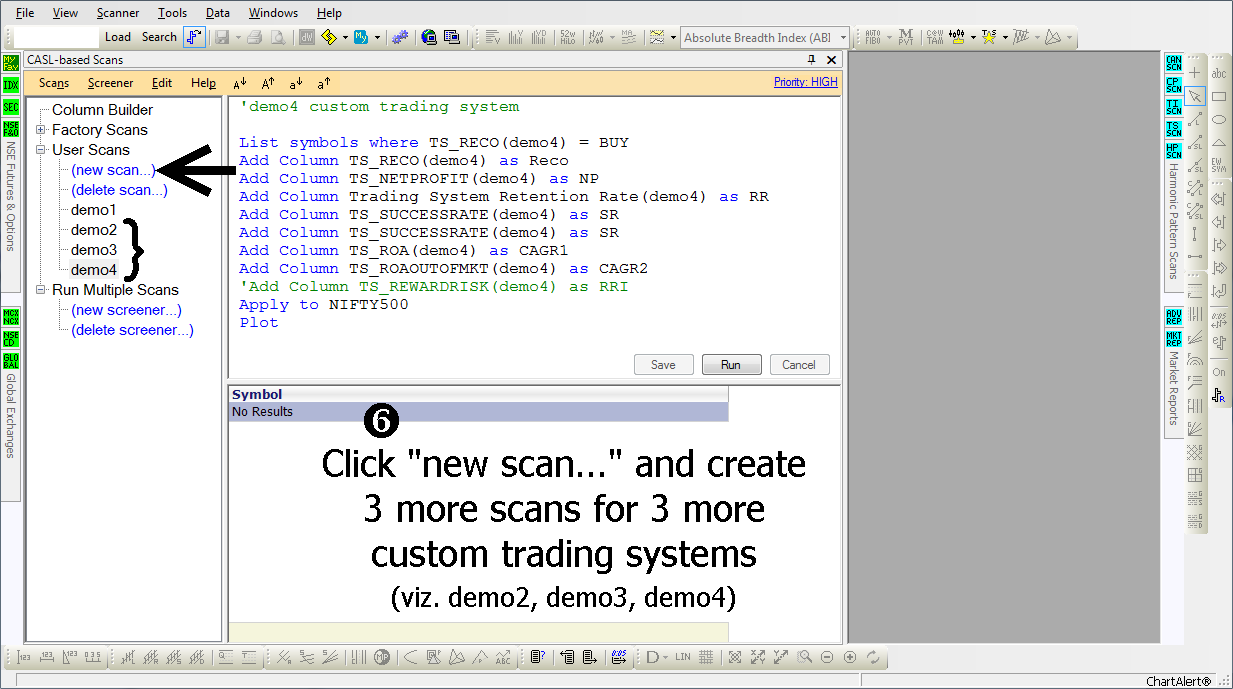This screenshot has height=689, width=1233.
Task: Select the abc text annotation tool
Action: point(1219,73)
